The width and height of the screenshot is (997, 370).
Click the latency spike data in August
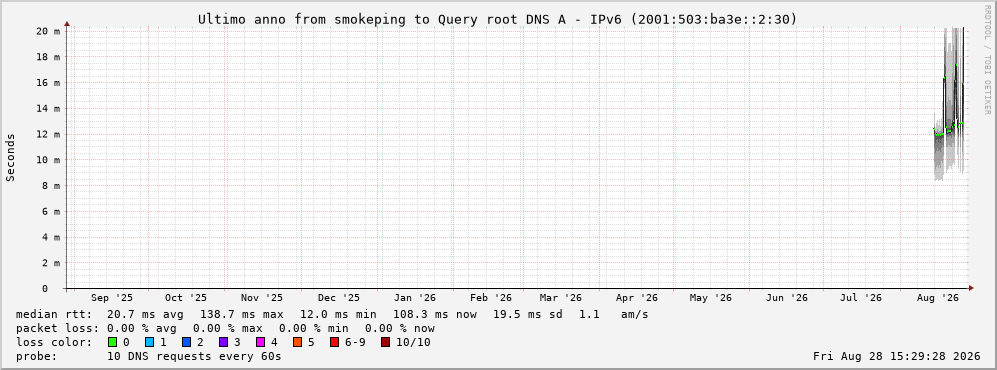point(949,102)
